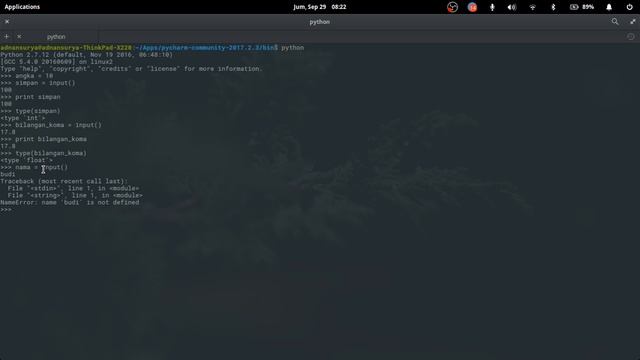Close the terminal window
Image resolution: width=640 pixels, height=360 pixels.
click(7, 22)
